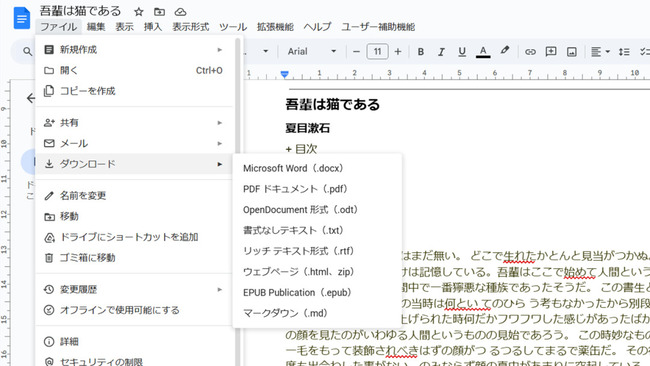Decrease font size with minus button
650x366 pixels.
(356, 52)
